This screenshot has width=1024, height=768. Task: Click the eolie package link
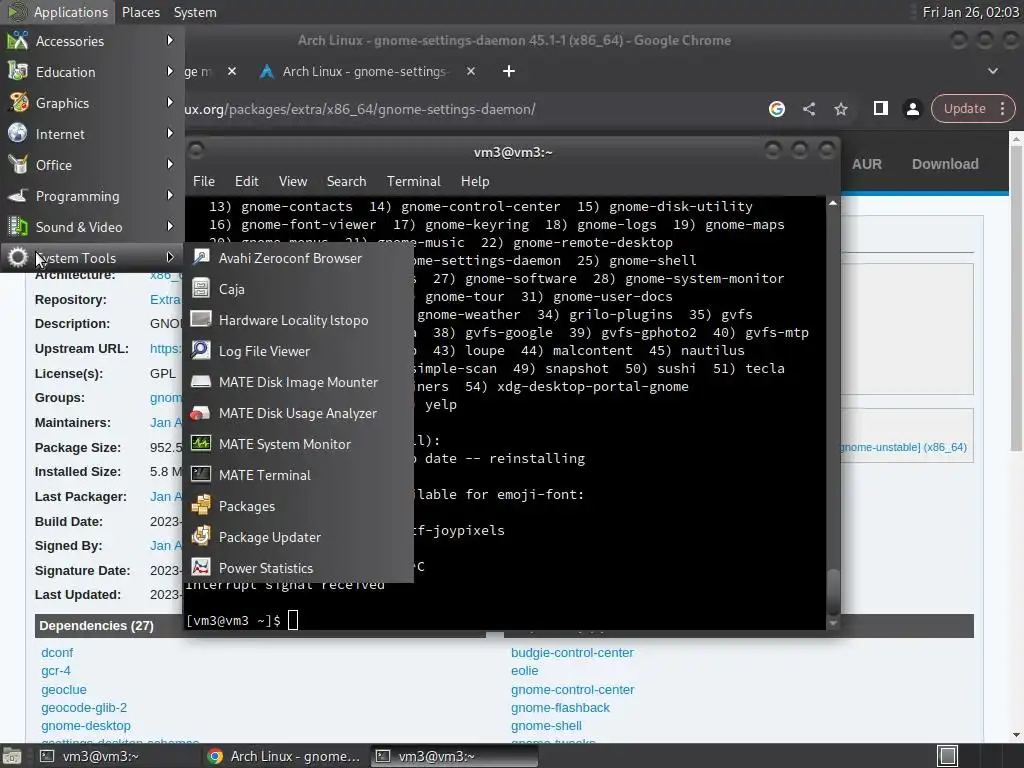coord(524,671)
